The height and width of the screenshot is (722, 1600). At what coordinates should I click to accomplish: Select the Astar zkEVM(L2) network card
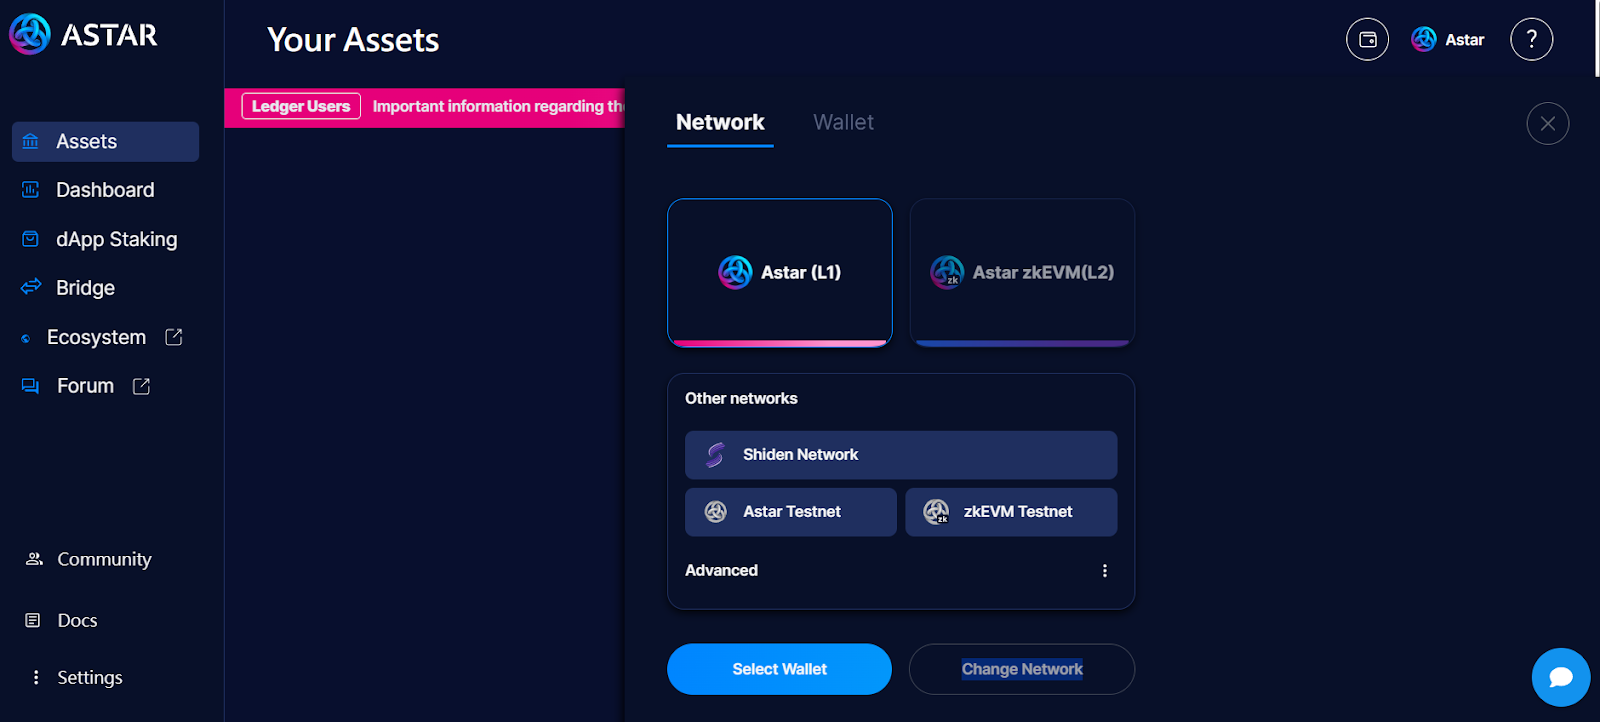1021,272
